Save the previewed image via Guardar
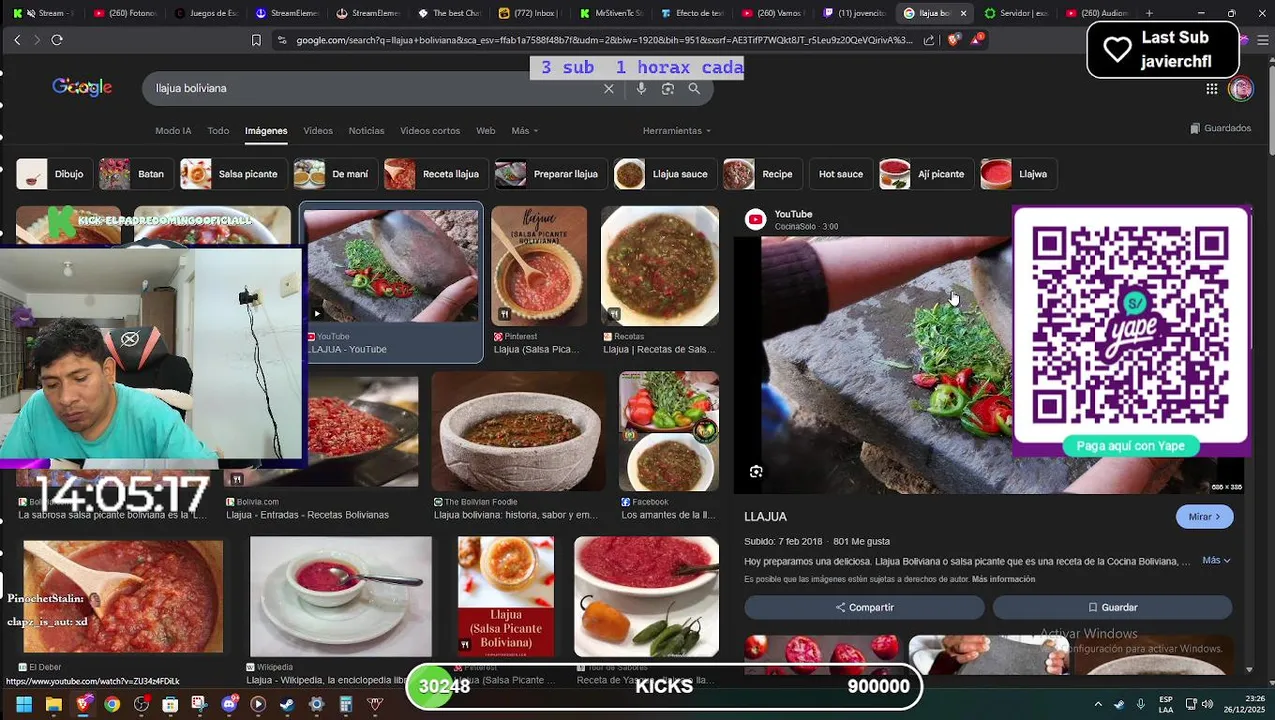 click(x=1112, y=607)
